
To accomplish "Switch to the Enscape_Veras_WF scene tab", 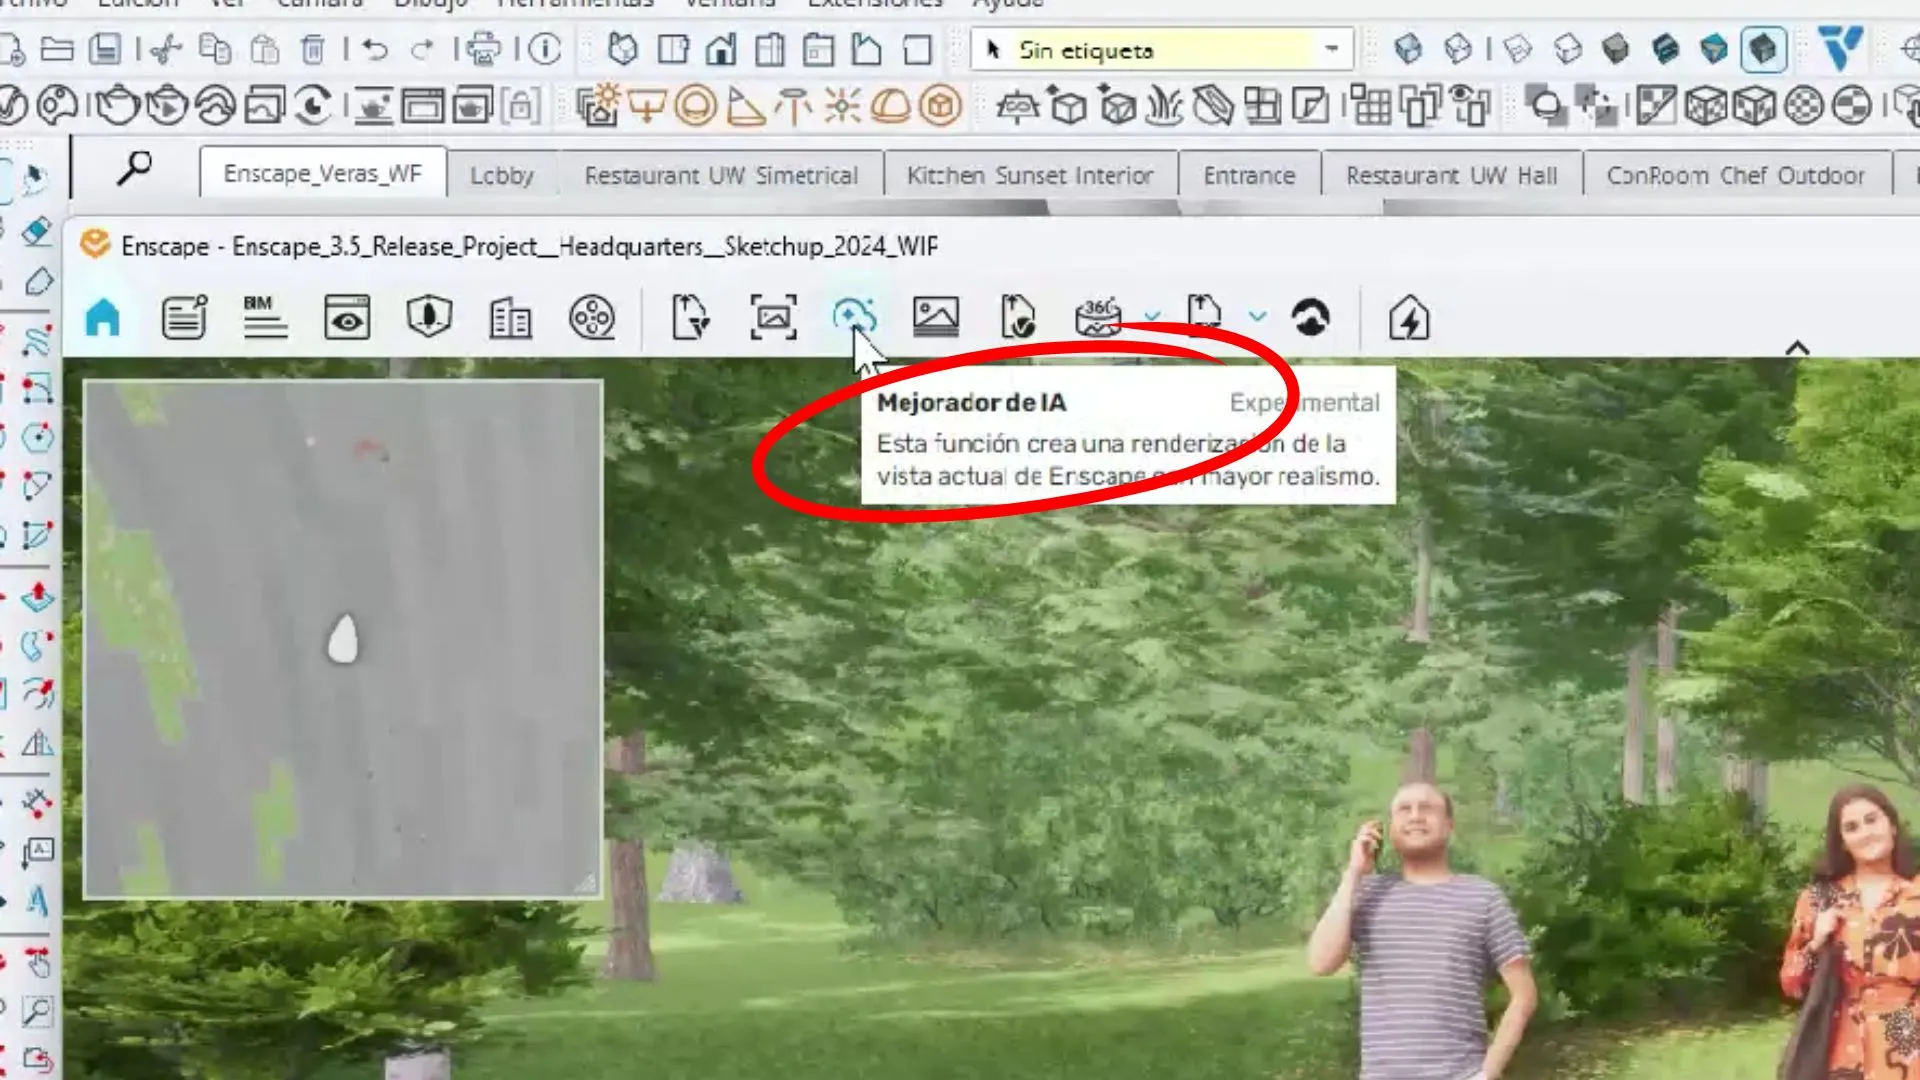I will coord(323,174).
